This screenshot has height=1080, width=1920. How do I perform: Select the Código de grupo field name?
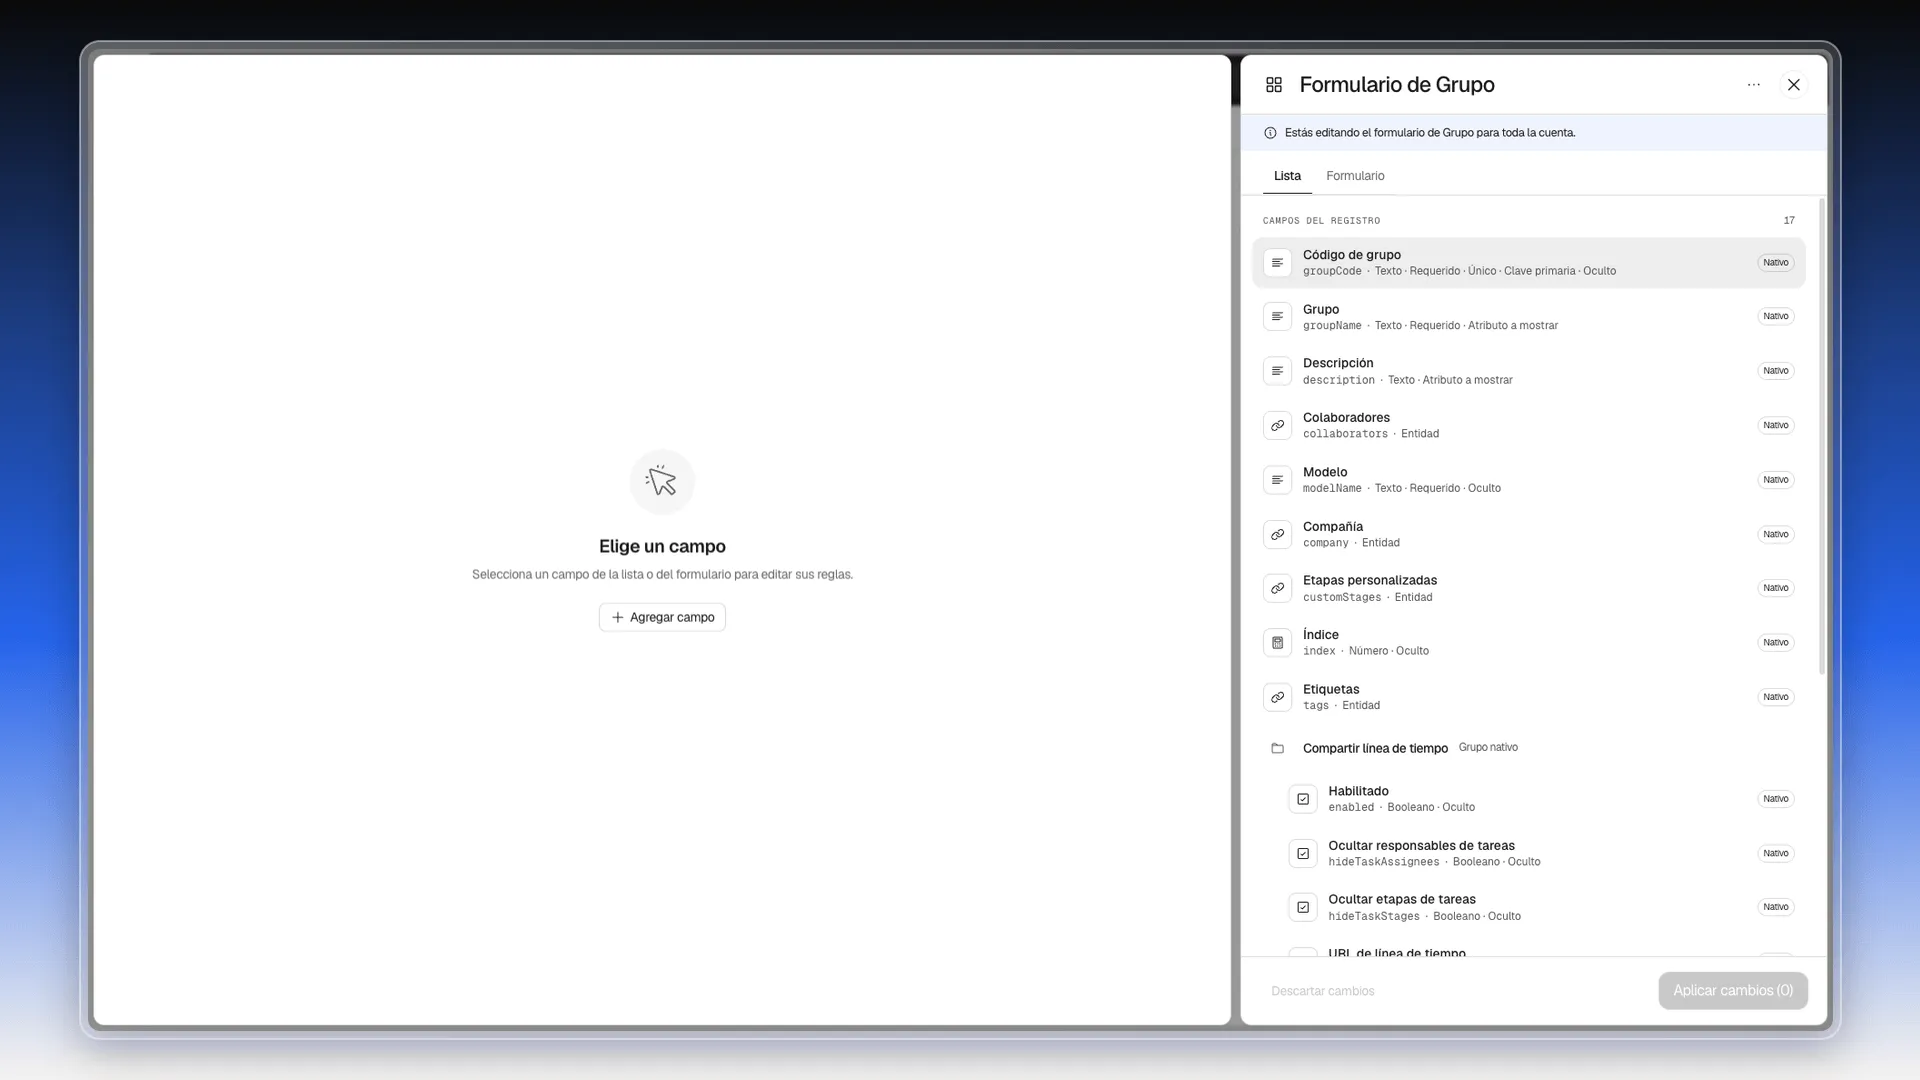tap(1351, 255)
